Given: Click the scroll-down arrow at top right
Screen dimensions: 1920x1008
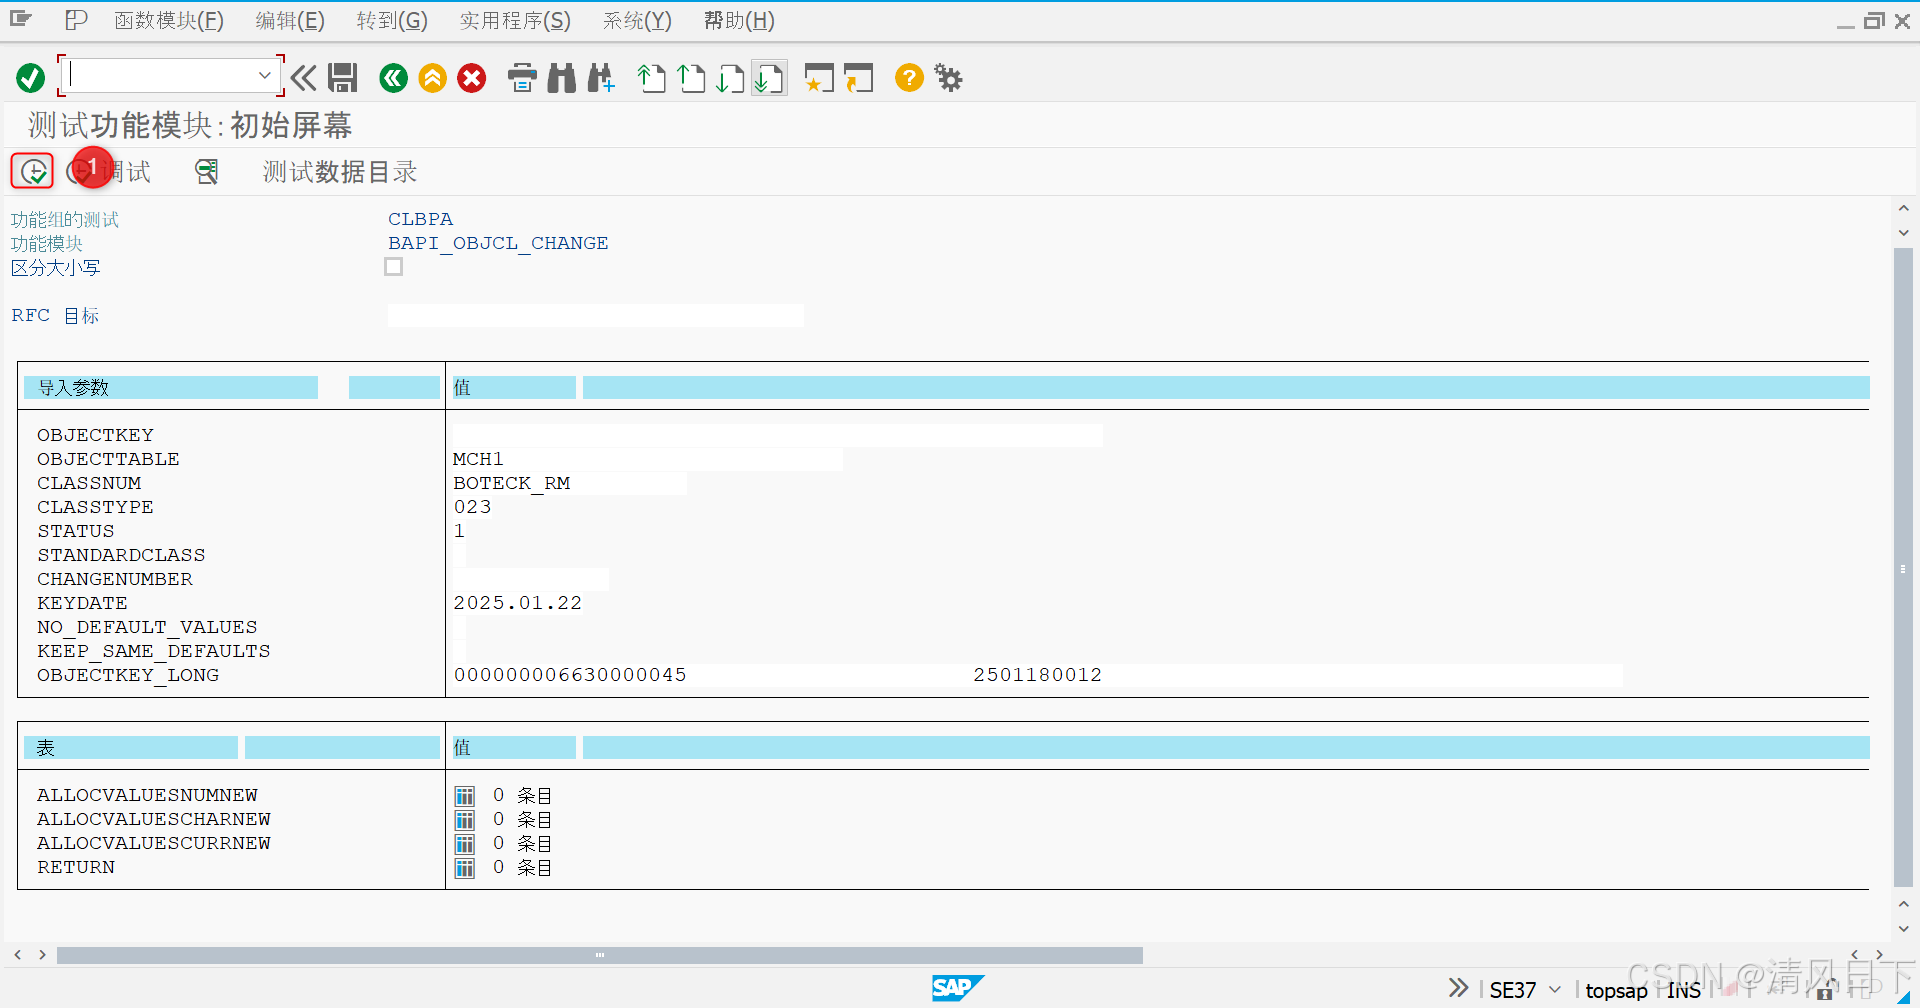Looking at the screenshot, I should tap(1903, 232).
